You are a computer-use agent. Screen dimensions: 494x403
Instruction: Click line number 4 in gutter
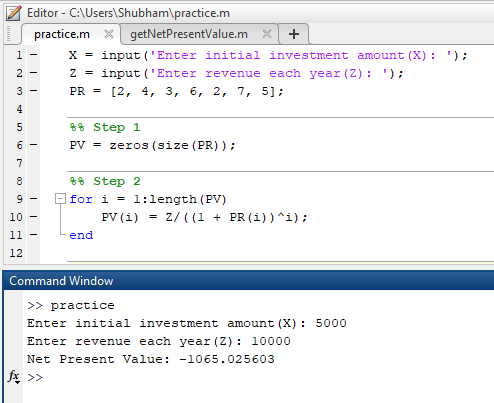pos(19,109)
